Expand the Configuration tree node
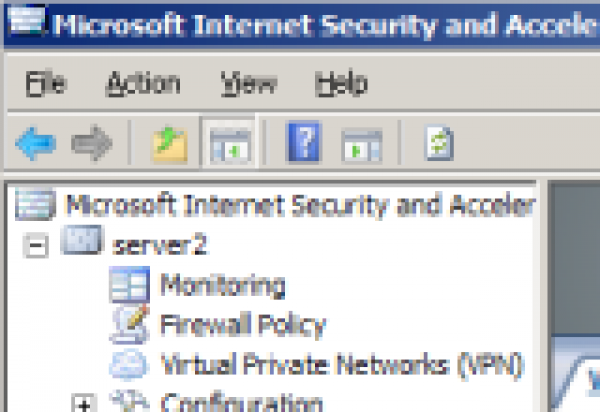 (x=85, y=404)
